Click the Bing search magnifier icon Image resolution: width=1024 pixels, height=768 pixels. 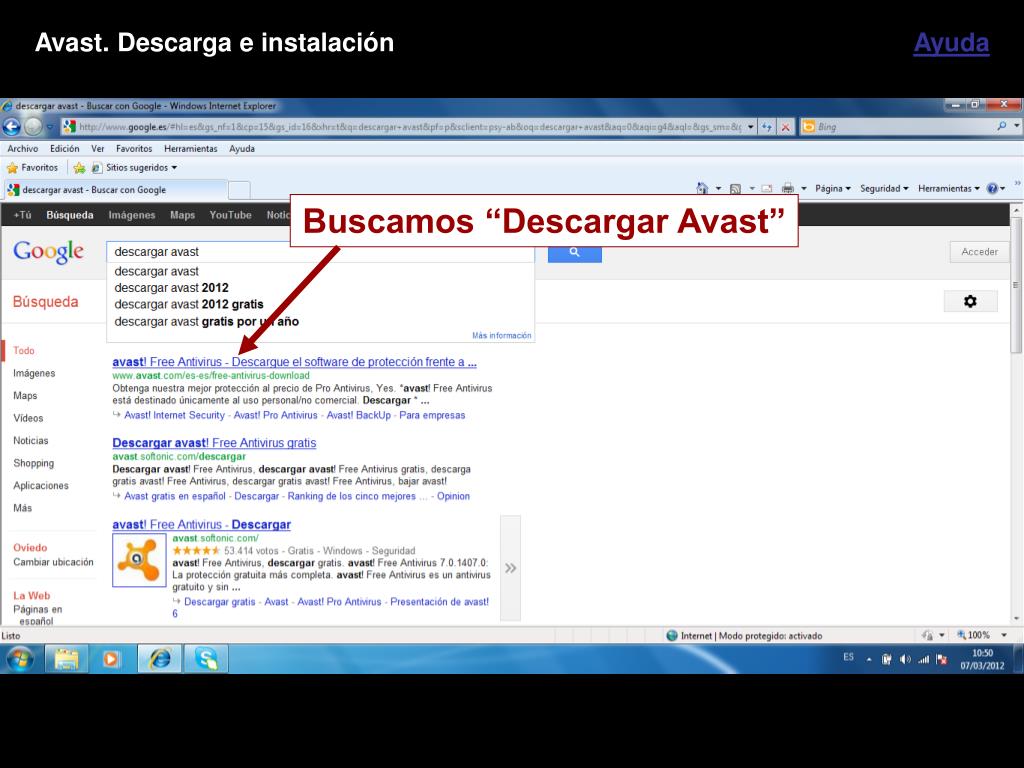1002,127
